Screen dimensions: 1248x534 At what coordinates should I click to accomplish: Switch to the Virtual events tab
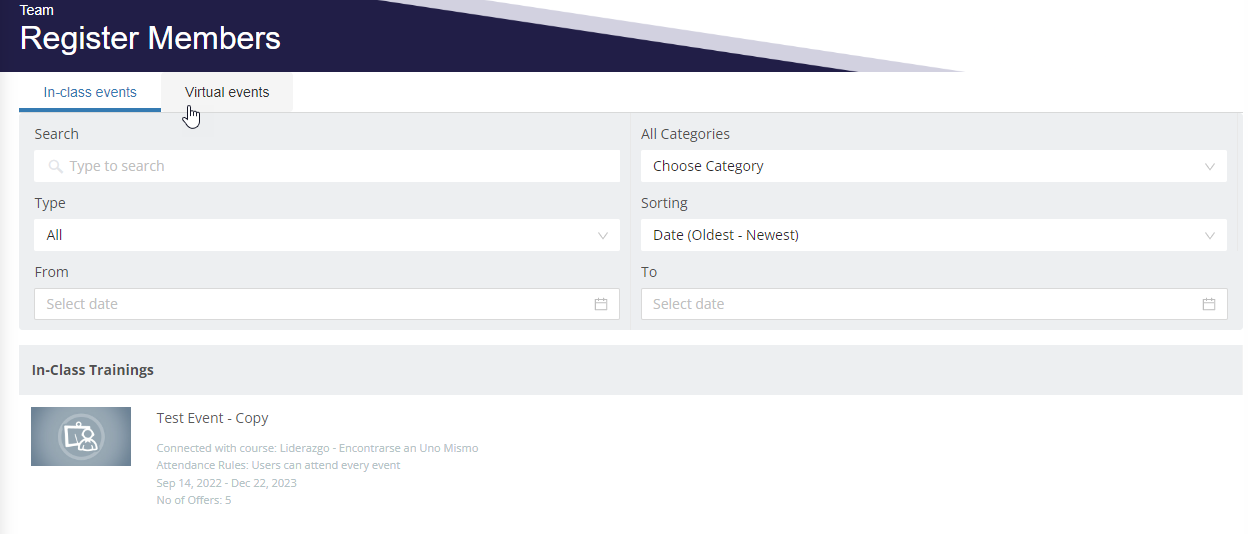tap(227, 92)
